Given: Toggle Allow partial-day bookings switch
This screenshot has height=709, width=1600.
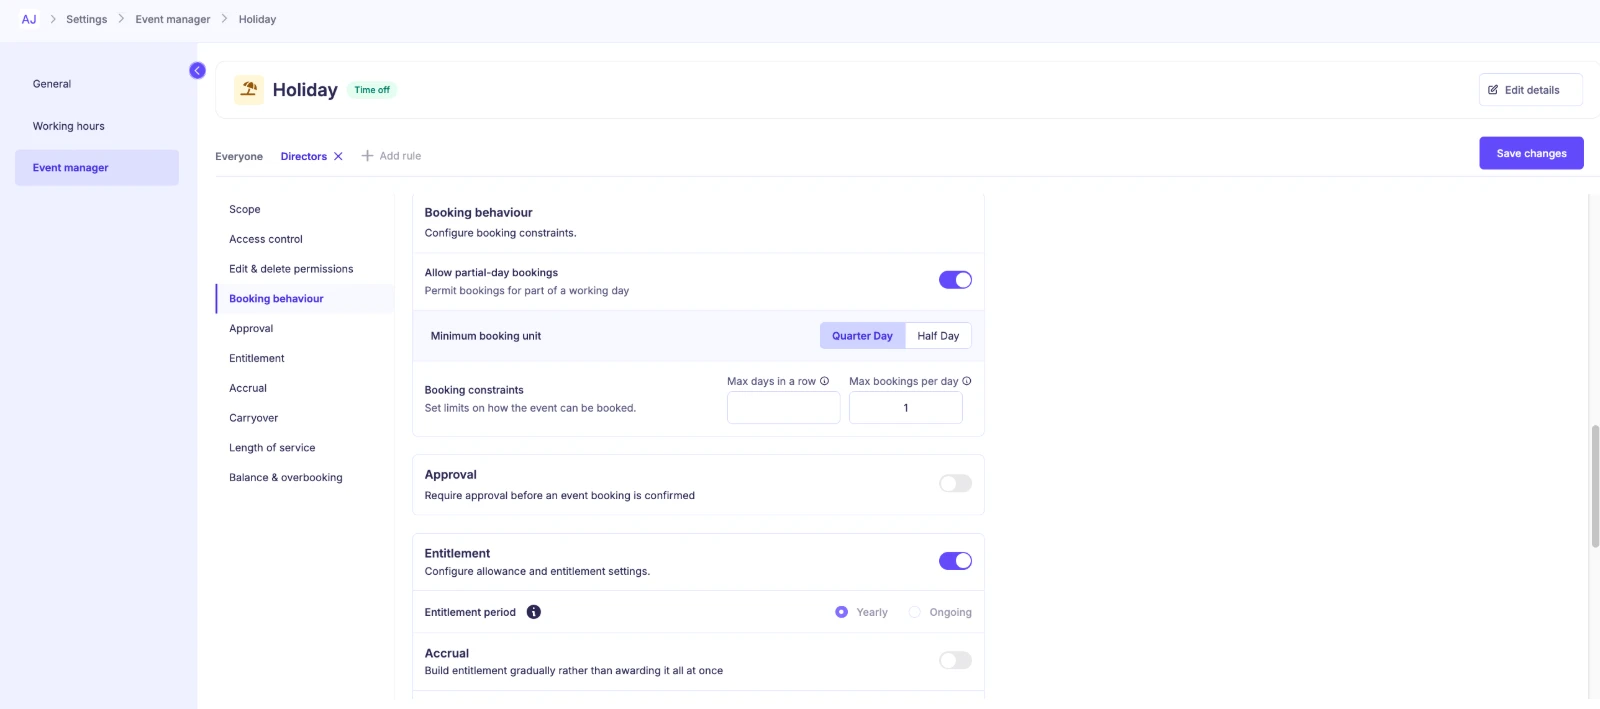Looking at the screenshot, I should 955,280.
